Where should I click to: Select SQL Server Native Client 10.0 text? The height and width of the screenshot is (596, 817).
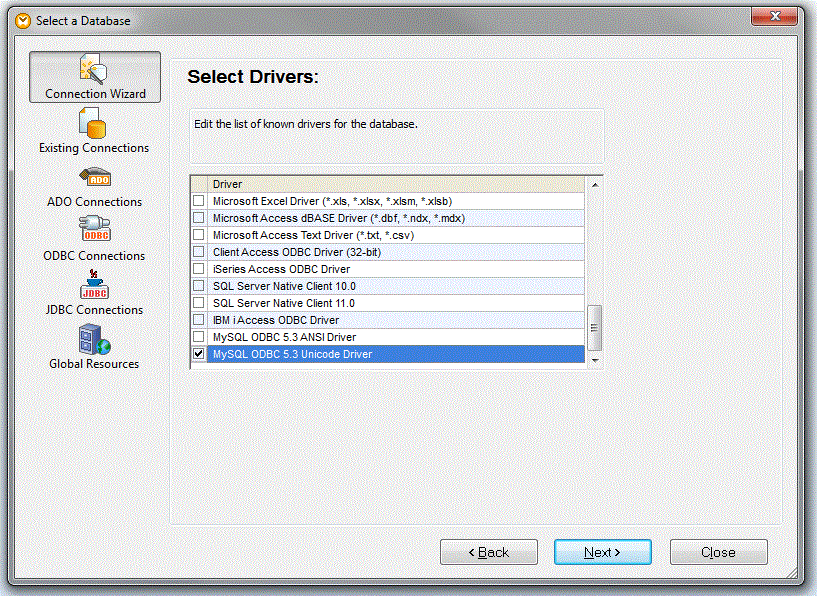coord(284,286)
